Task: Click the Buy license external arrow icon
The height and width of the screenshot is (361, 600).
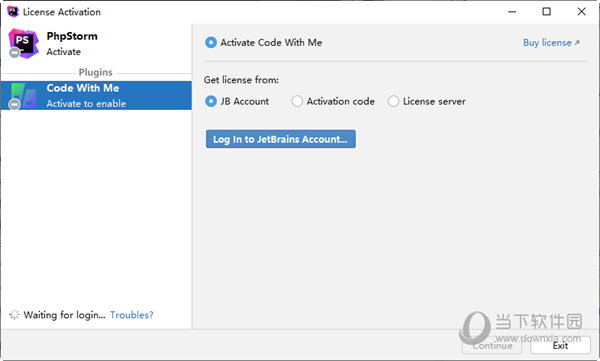Action: 577,42
